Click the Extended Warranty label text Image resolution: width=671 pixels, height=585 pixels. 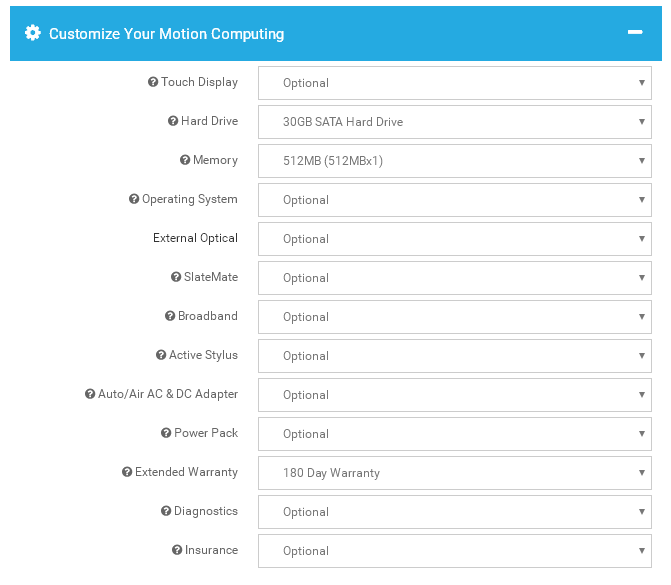click(187, 472)
